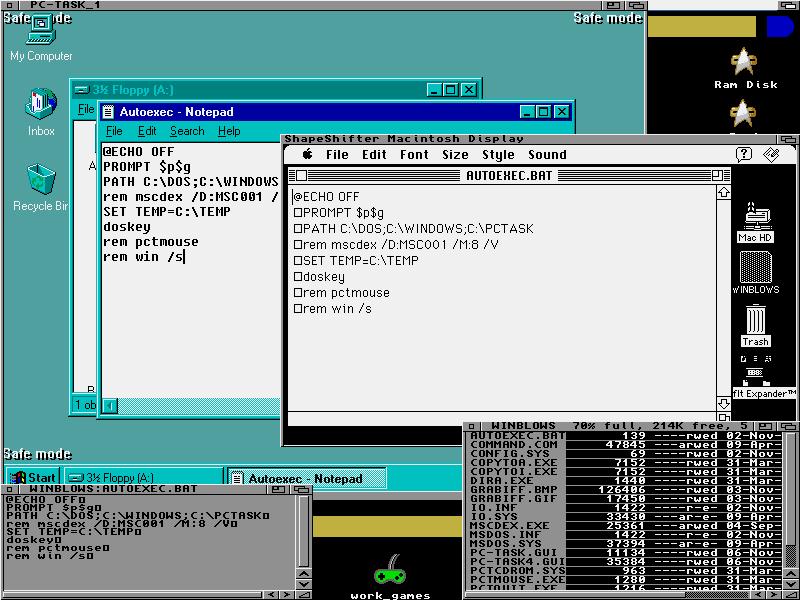The image size is (800, 600).
Task: Click 'doskey' line in Notepad
Action: coord(127,227)
